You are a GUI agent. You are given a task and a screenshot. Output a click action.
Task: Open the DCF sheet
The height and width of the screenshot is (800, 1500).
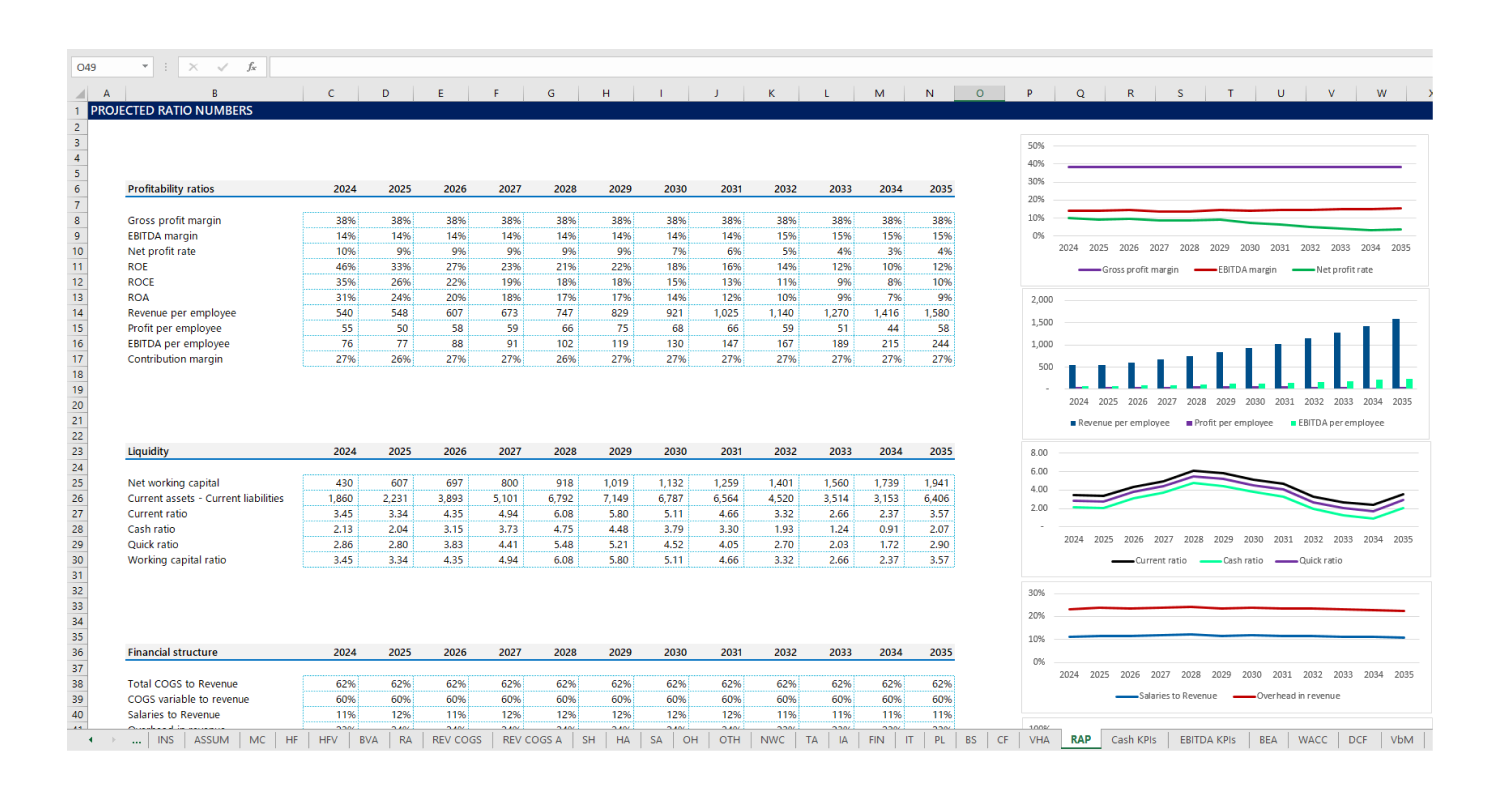point(1360,740)
